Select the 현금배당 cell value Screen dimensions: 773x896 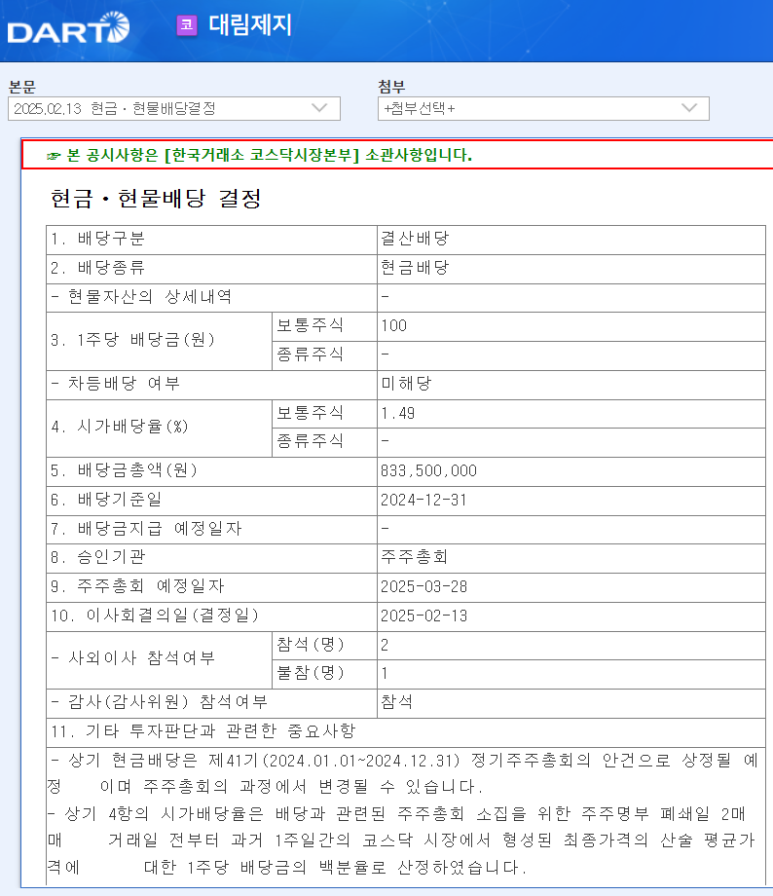(x=415, y=267)
